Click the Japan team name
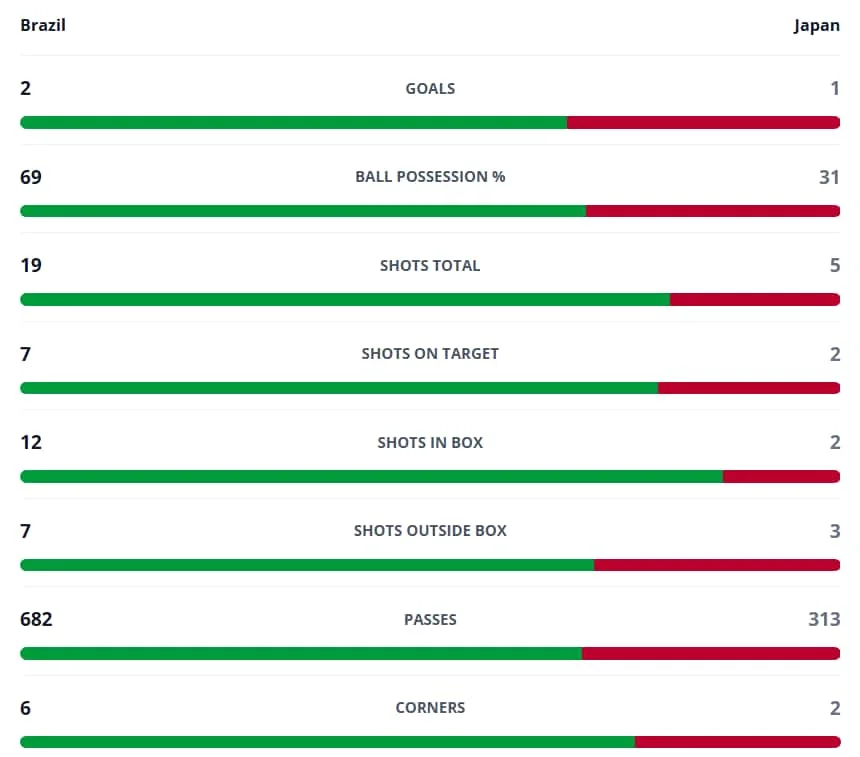Image resolution: width=860 pixels, height=757 pixels. [x=816, y=26]
